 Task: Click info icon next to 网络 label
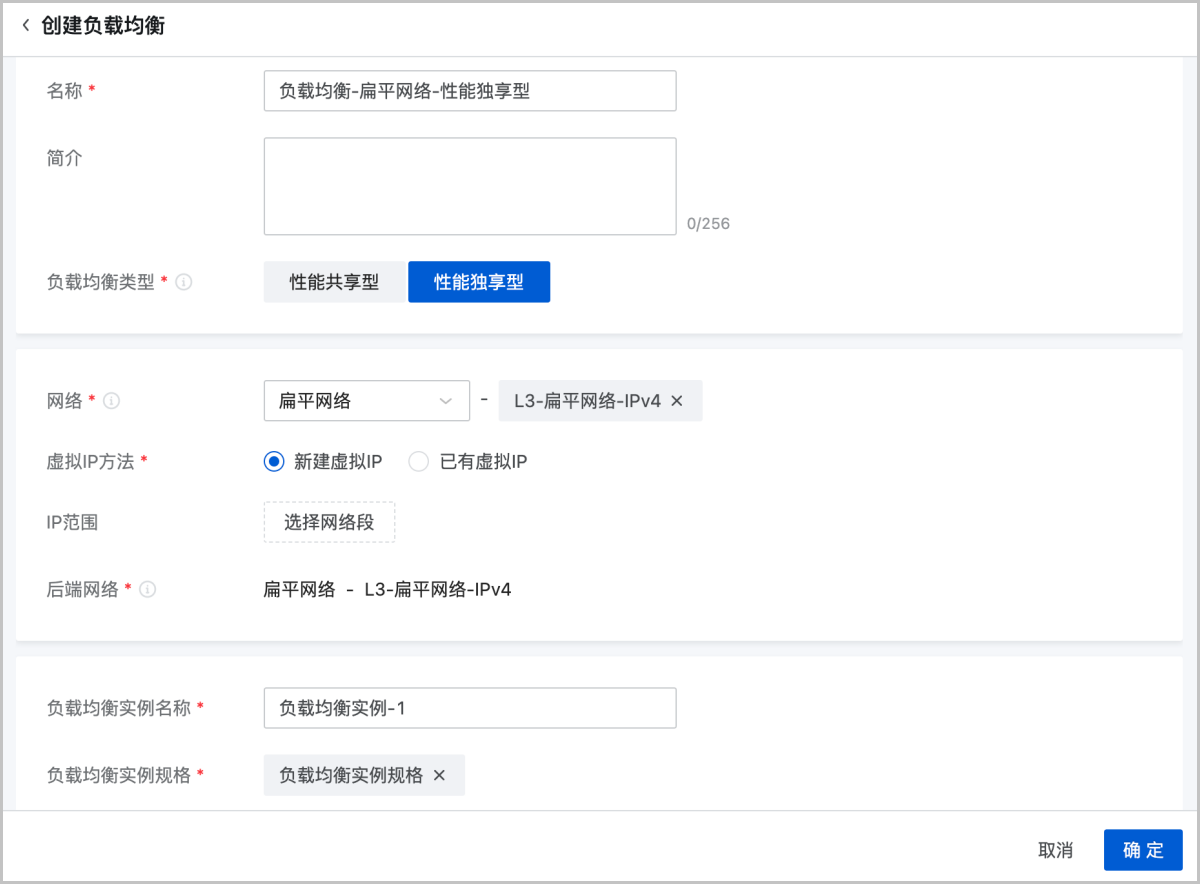tap(112, 401)
